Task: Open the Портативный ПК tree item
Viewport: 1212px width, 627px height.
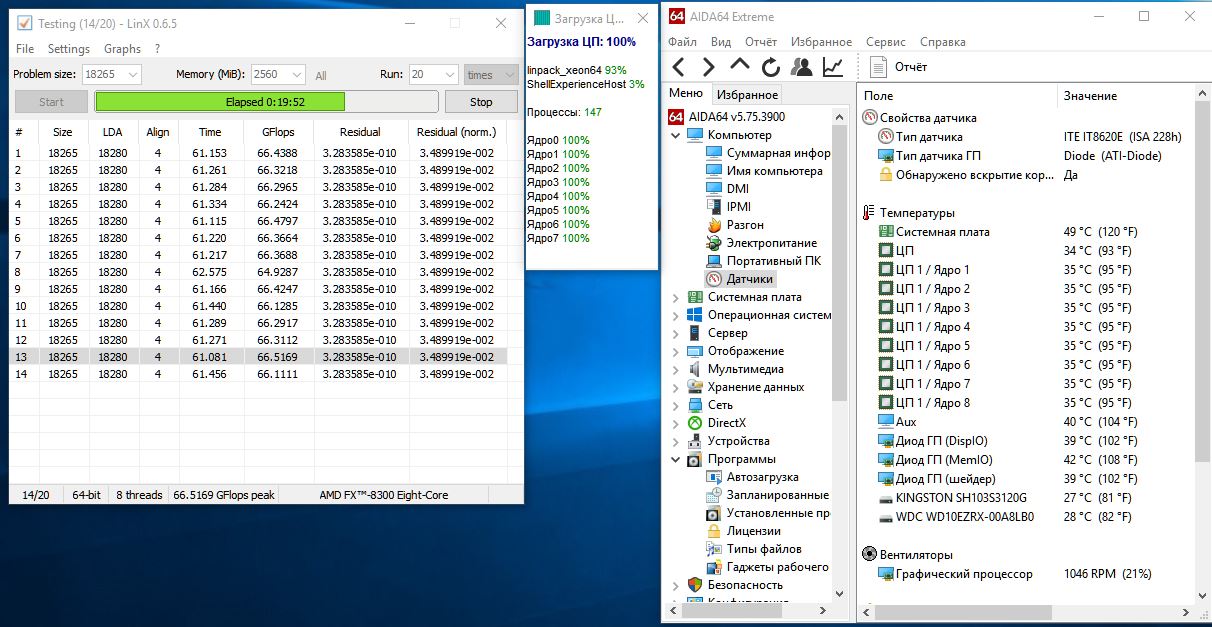Action: point(763,261)
